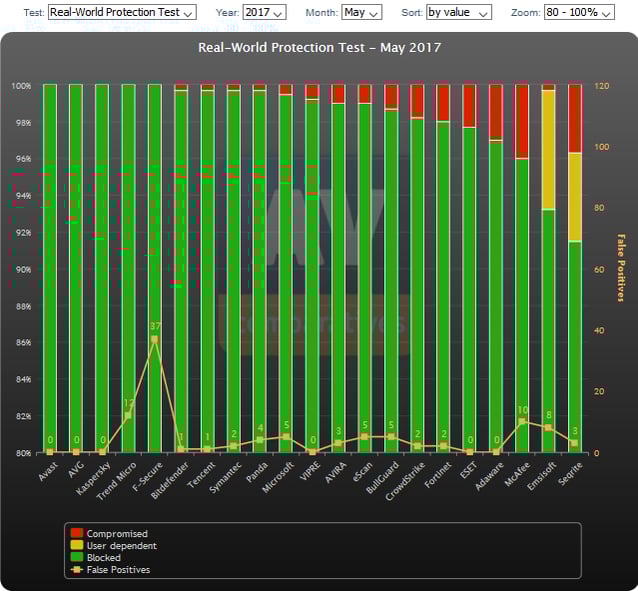Click the BullGuard false positives marker labeled 5
The image size is (638, 591).
click(x=391, y=437)
